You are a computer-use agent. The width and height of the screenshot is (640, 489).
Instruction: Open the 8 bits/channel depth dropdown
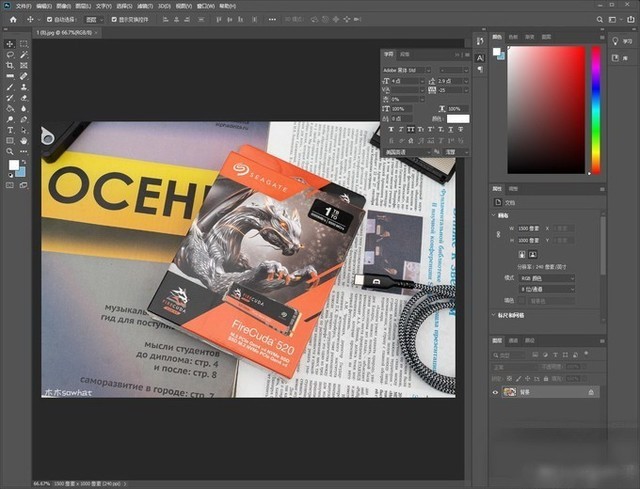pos(547,289)
